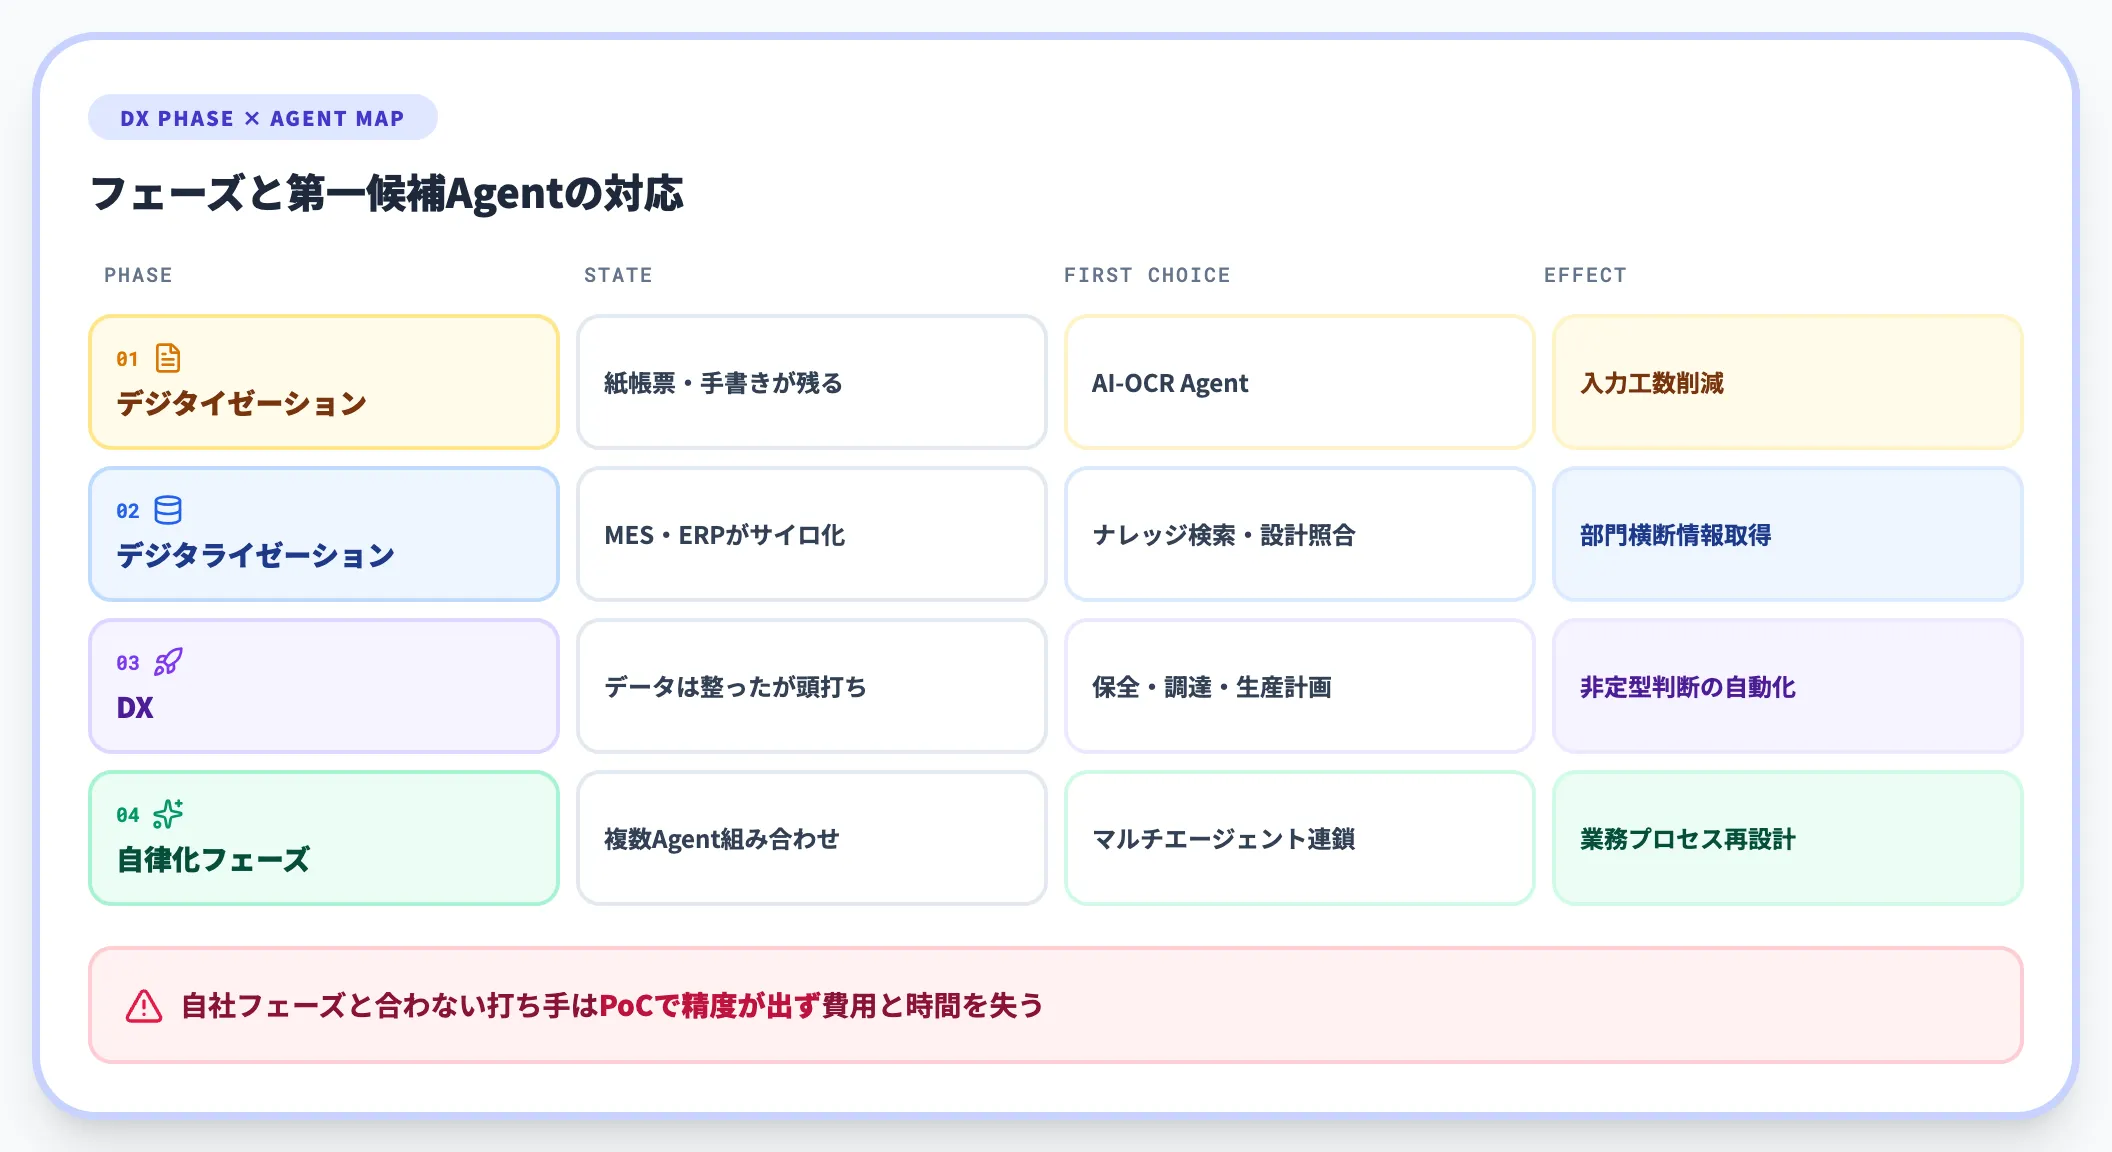Click the 入力工数削減 effect link
2112x1152 pixels.
coord(1653,383)
